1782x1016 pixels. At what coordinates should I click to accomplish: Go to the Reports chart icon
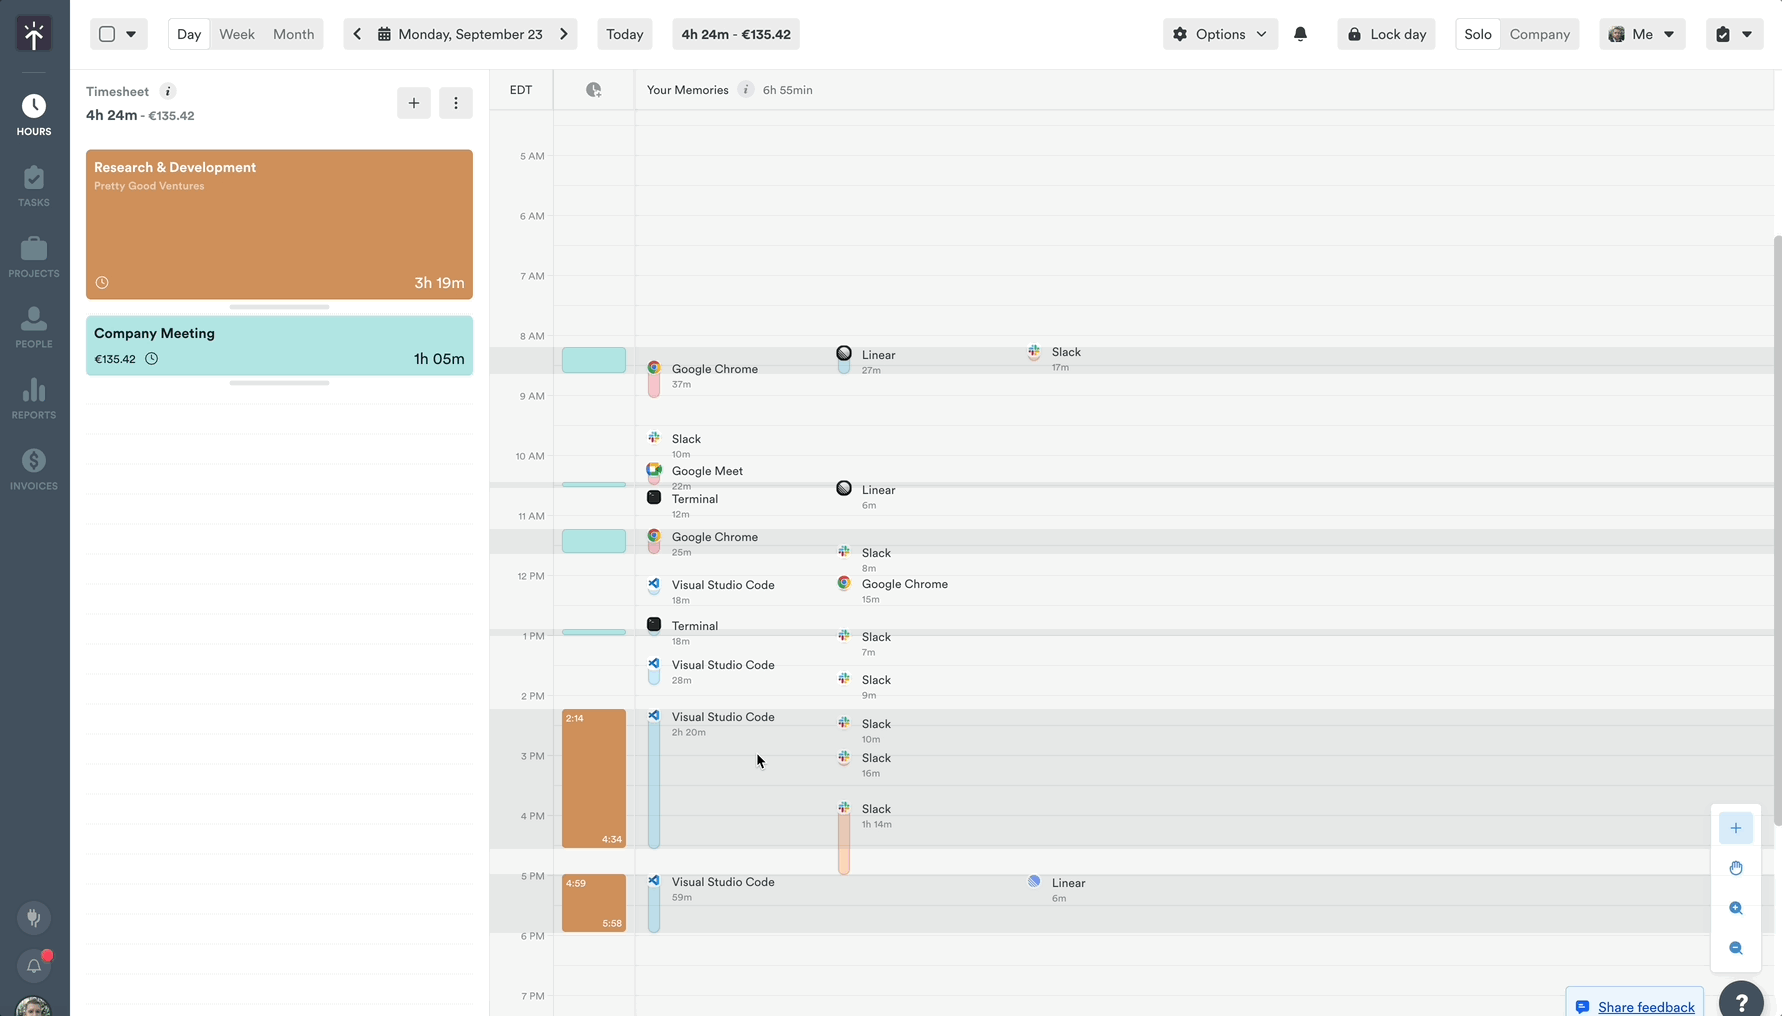[34, 398]
